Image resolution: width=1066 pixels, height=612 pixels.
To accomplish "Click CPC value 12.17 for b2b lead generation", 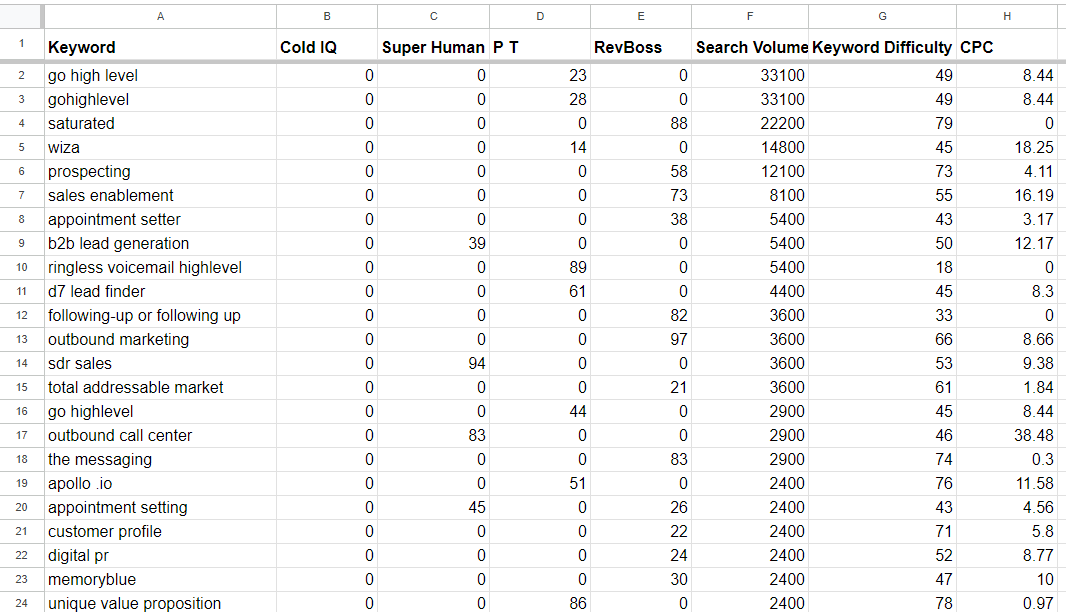I will [1007, 243].
